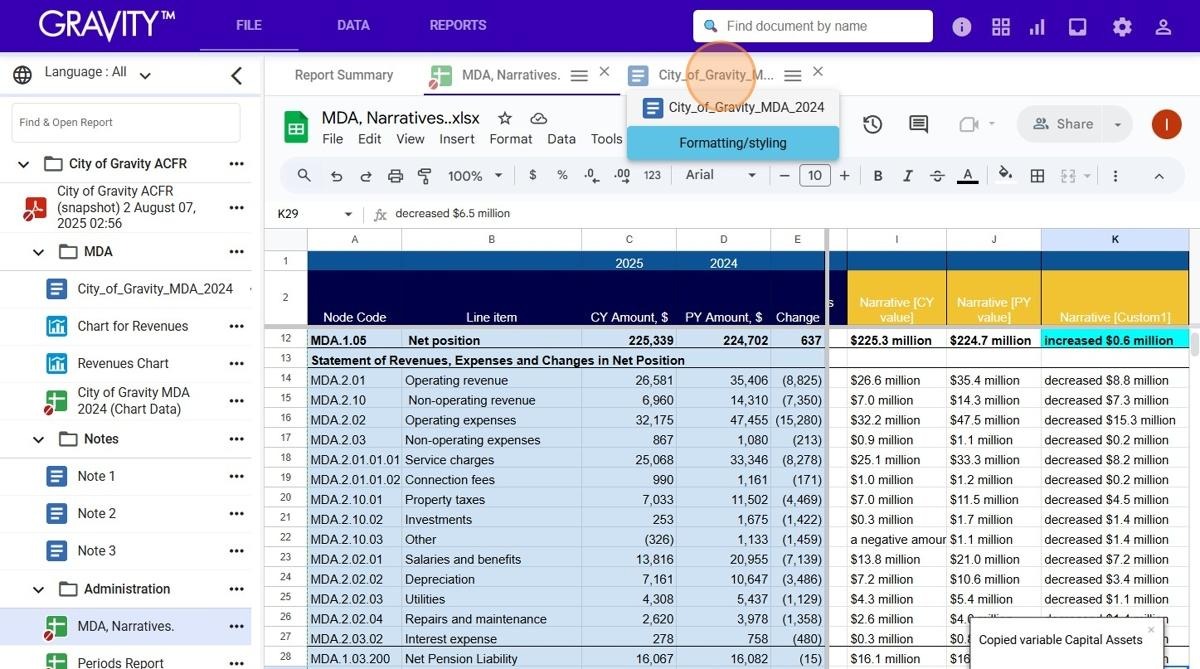Open more toolbar options (three dots)
Image resolution: width=1200 pixels, height=669 pixels.
coord(1115,176)
